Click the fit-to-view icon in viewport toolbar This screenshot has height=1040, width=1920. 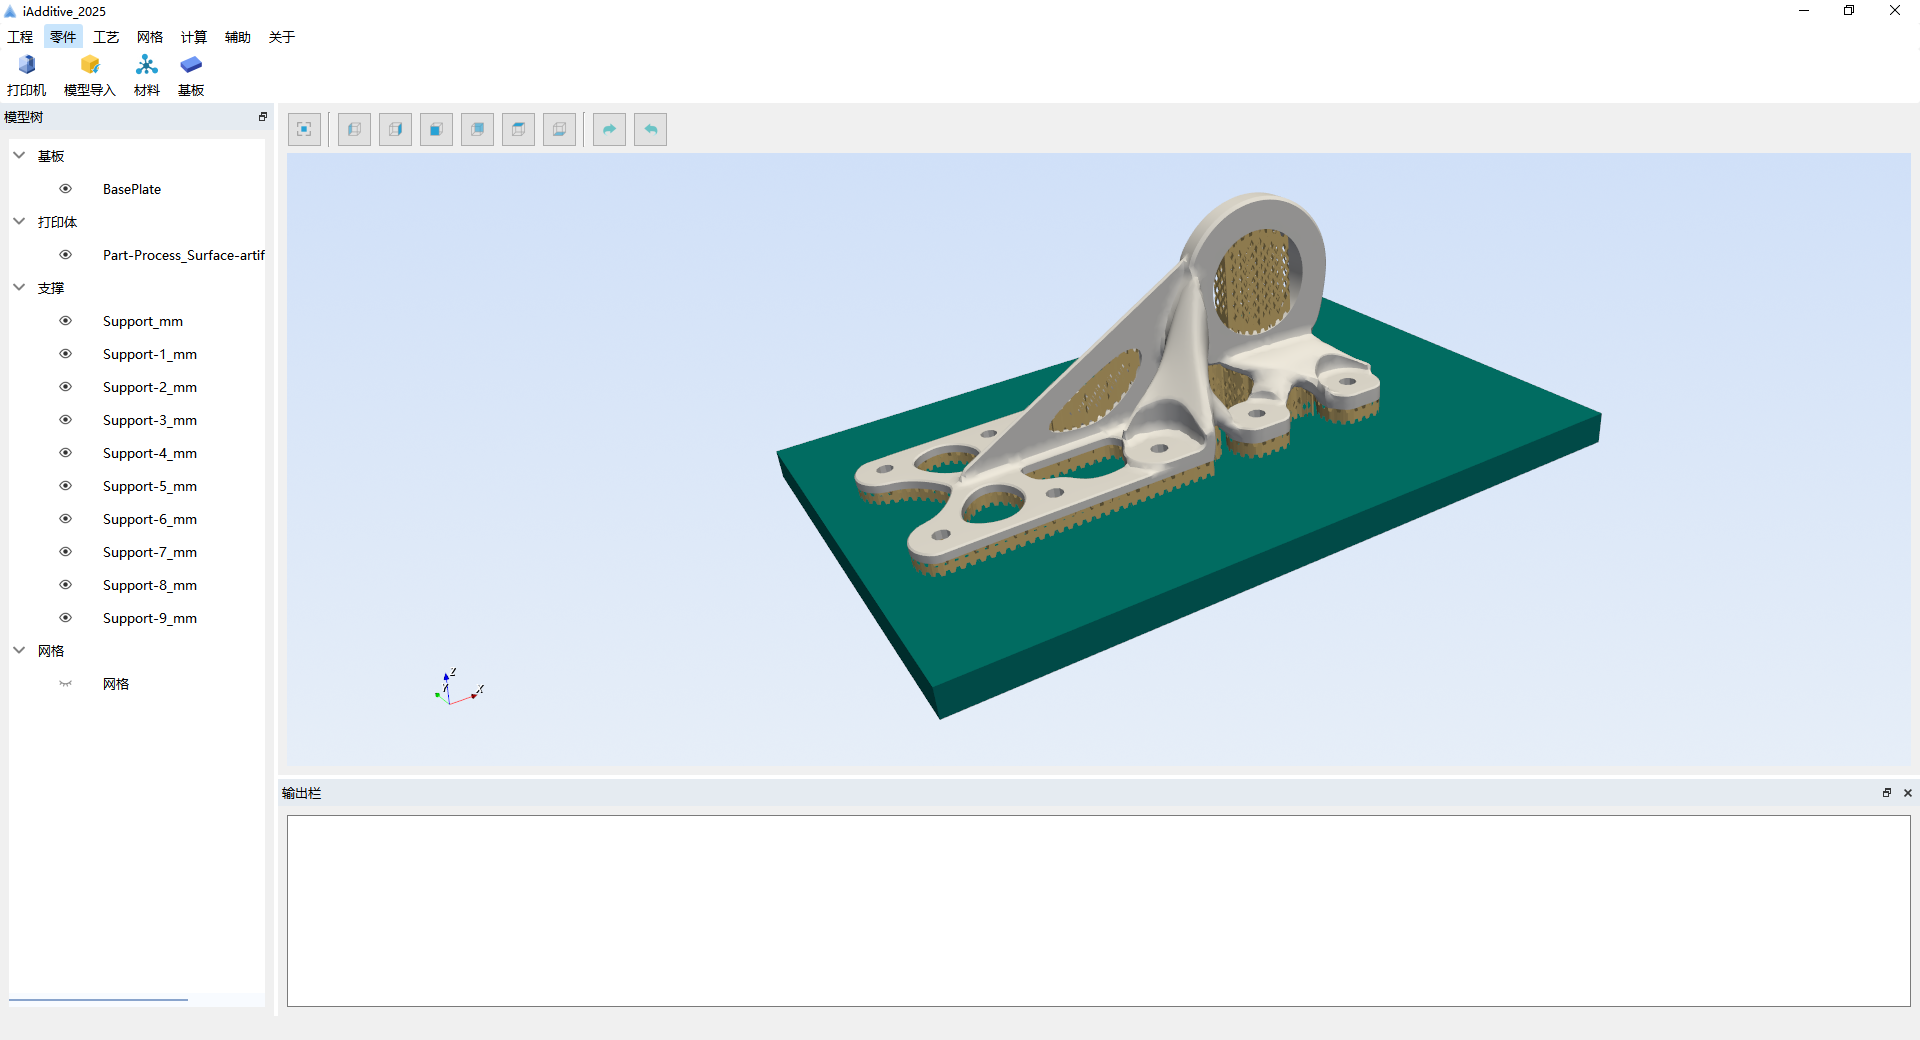coord(304,129)
